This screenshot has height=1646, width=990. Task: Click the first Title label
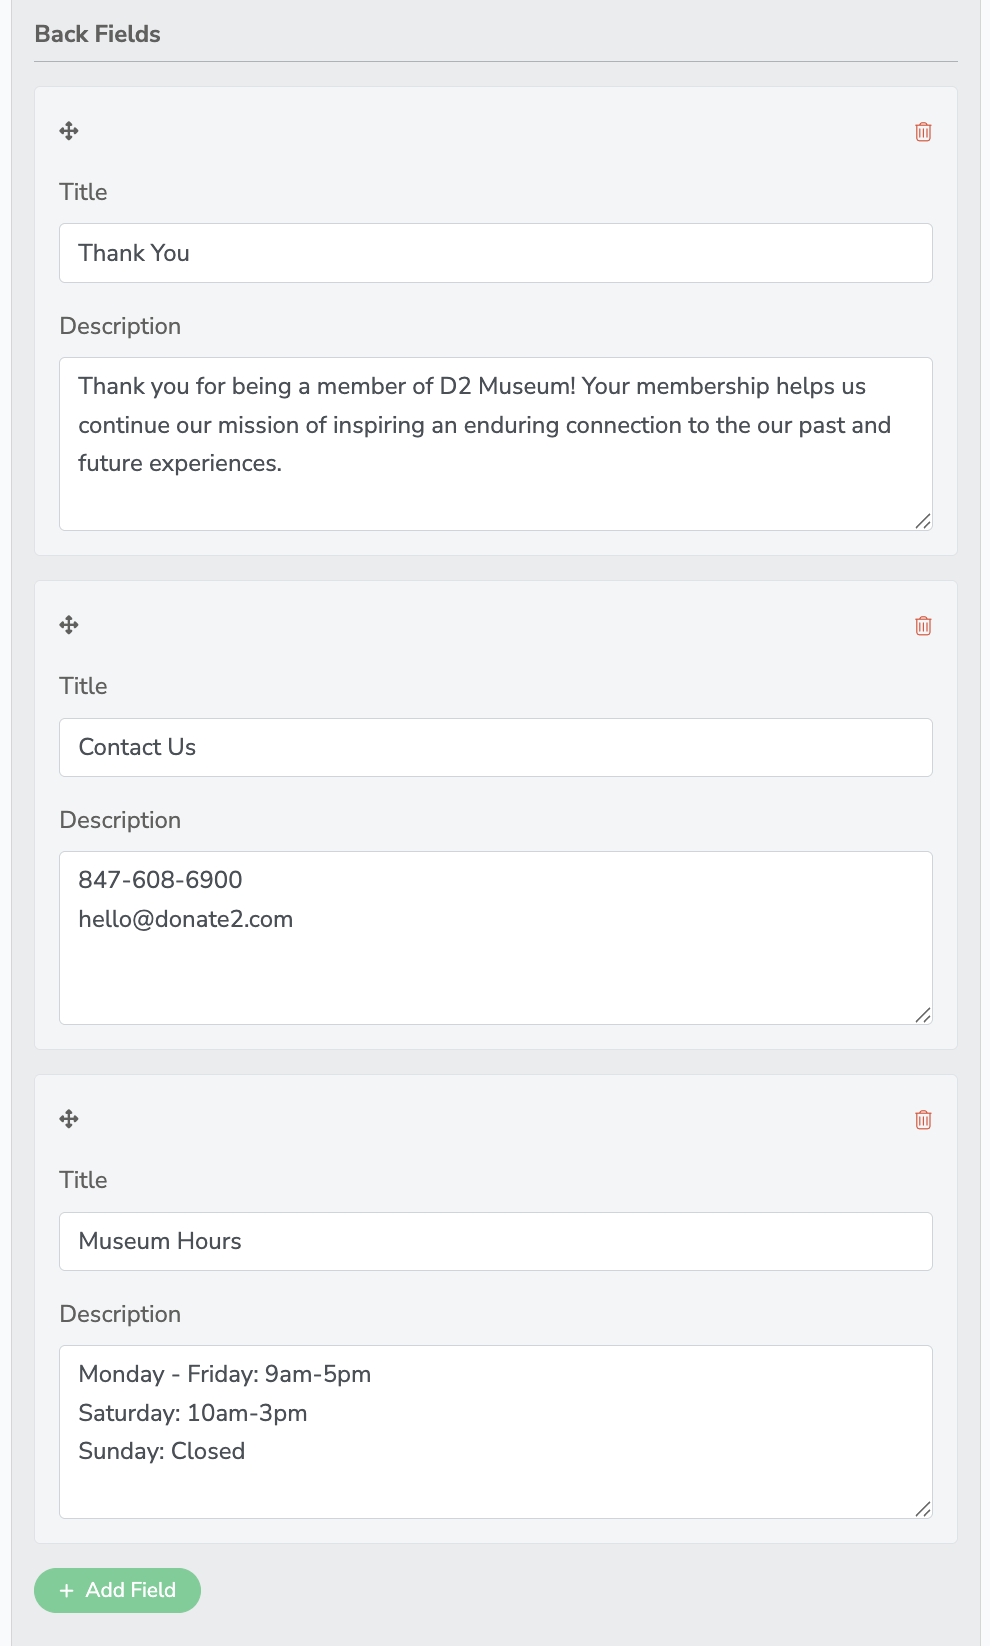click(83, 192)
